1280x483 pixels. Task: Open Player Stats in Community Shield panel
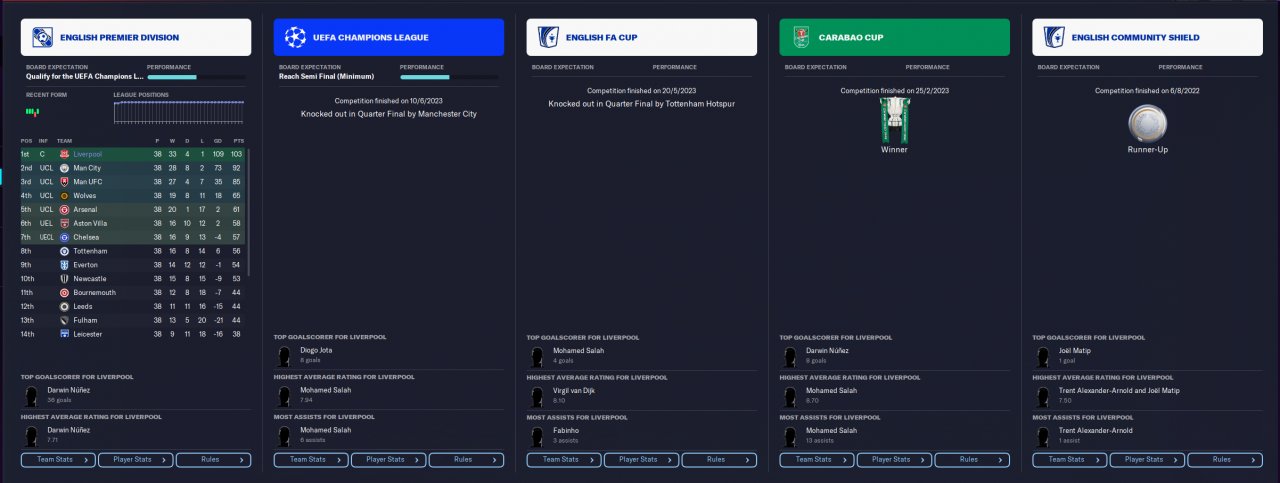pyautogui.click(x=1148, y=460)
